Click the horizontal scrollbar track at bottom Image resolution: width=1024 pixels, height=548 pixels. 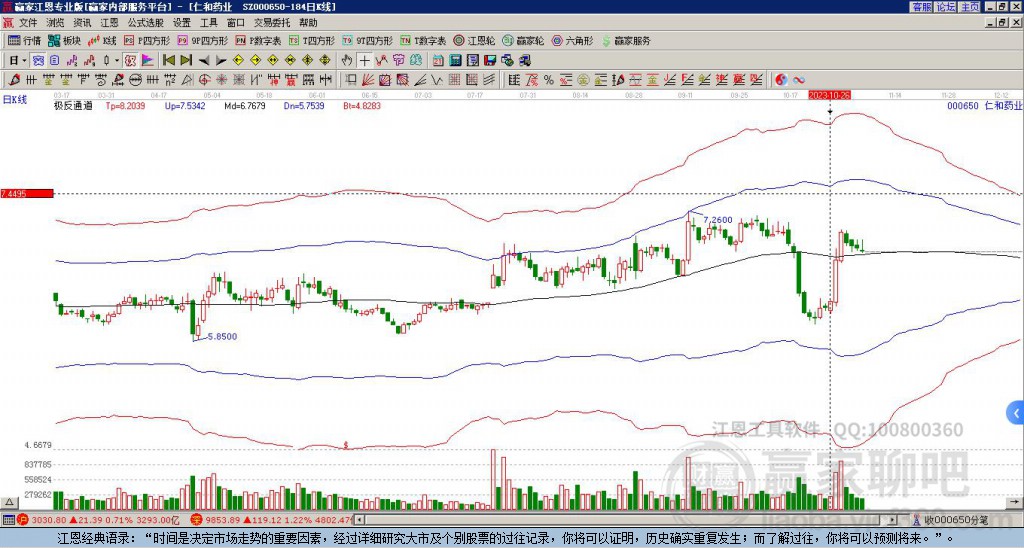coord(627,520)
